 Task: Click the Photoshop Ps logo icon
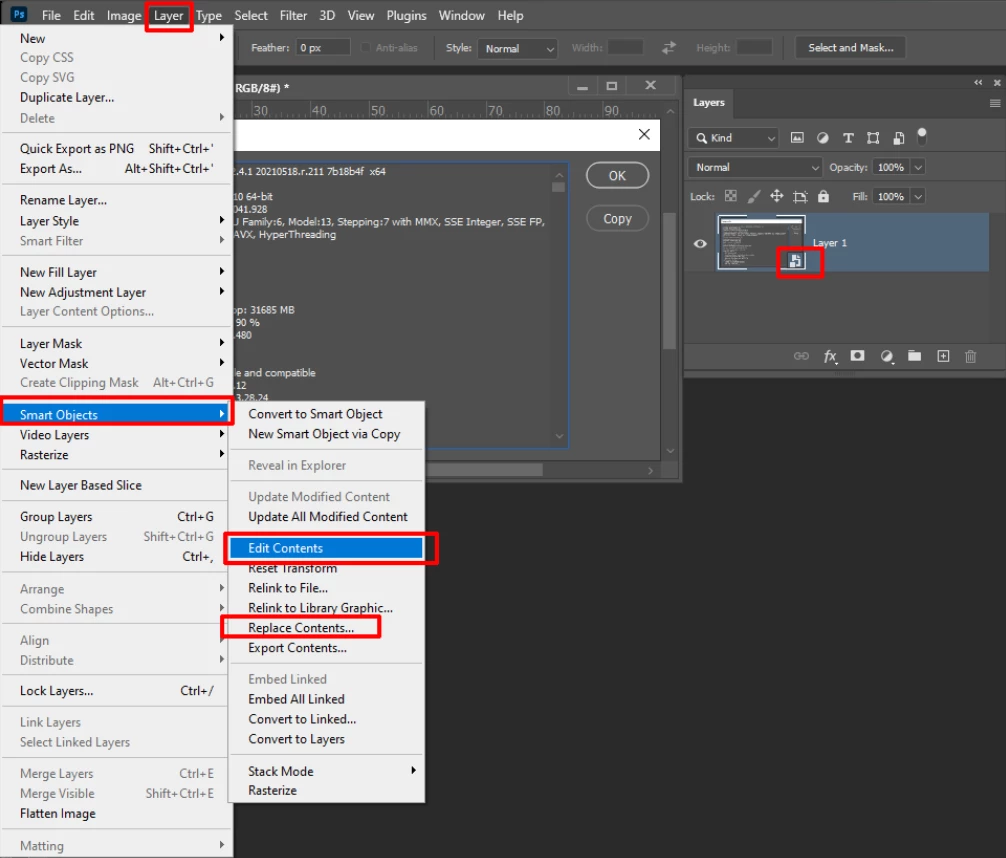(19, 14)
